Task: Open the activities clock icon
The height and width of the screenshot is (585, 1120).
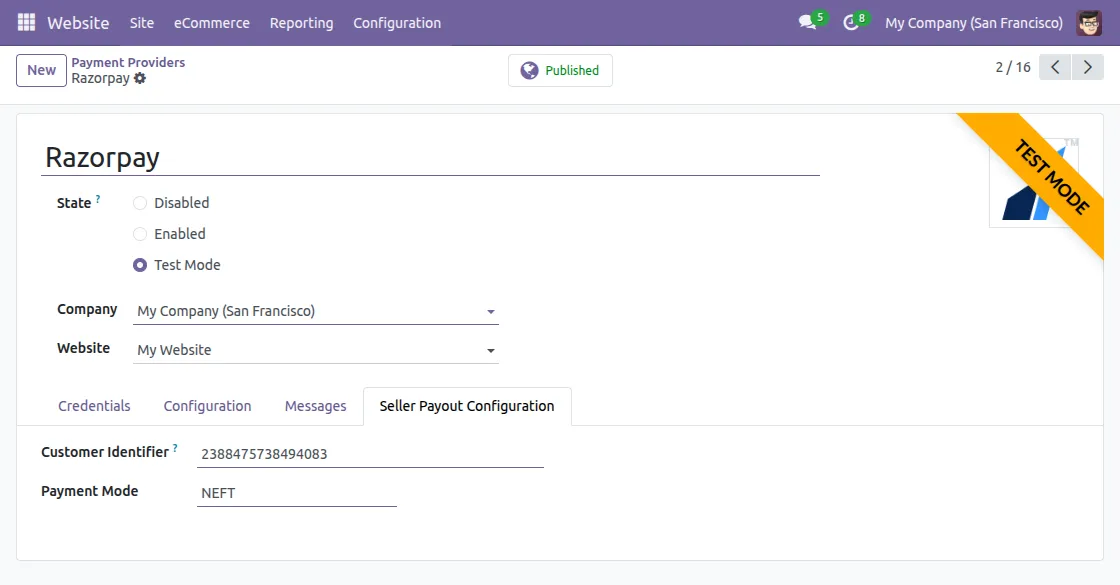Action: [x=851, y=22]
